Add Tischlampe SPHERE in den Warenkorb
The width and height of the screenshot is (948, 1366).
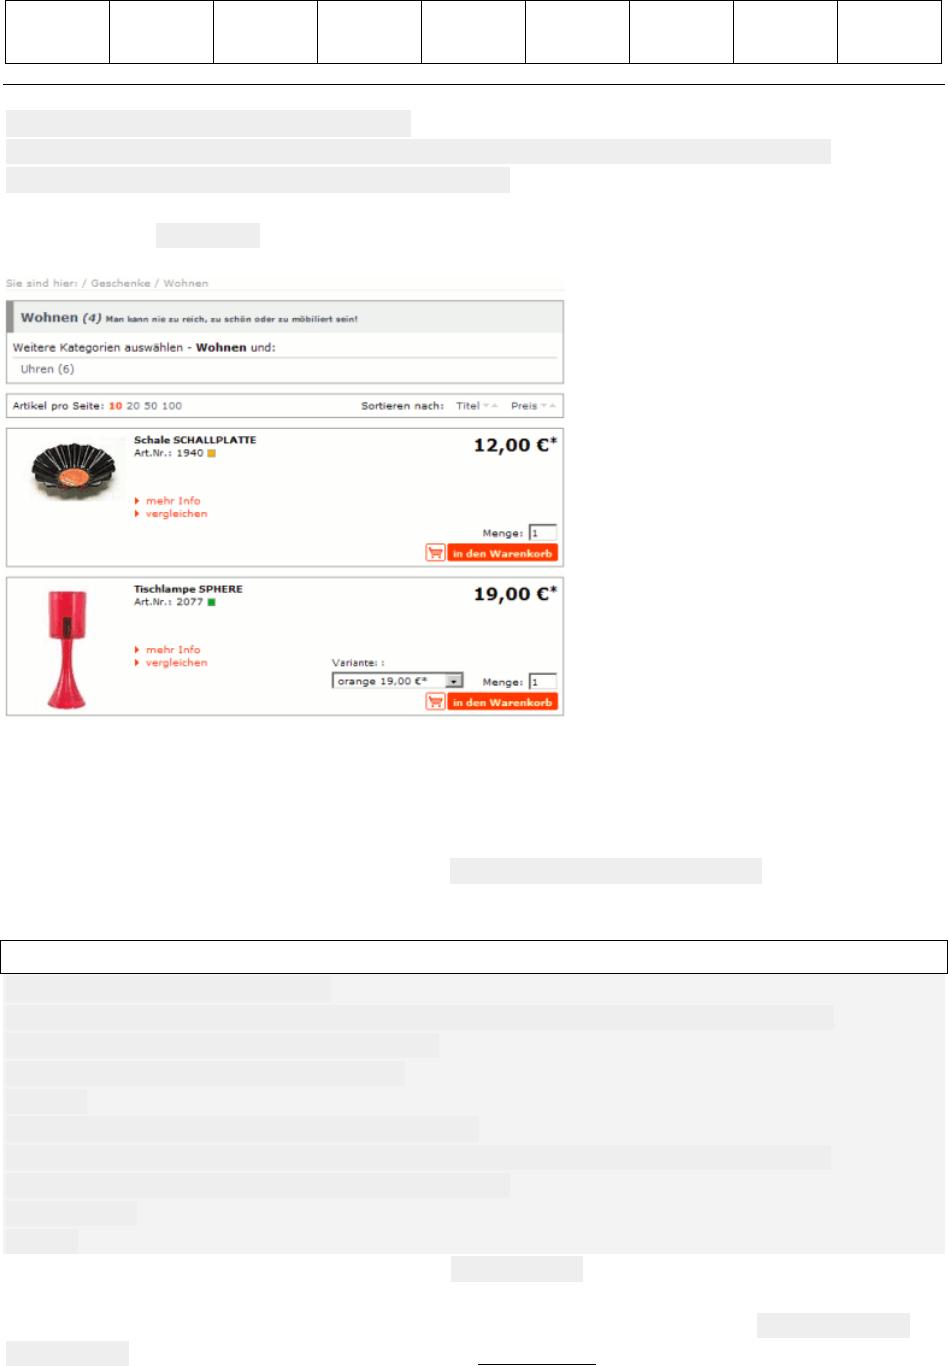(502, 702)
